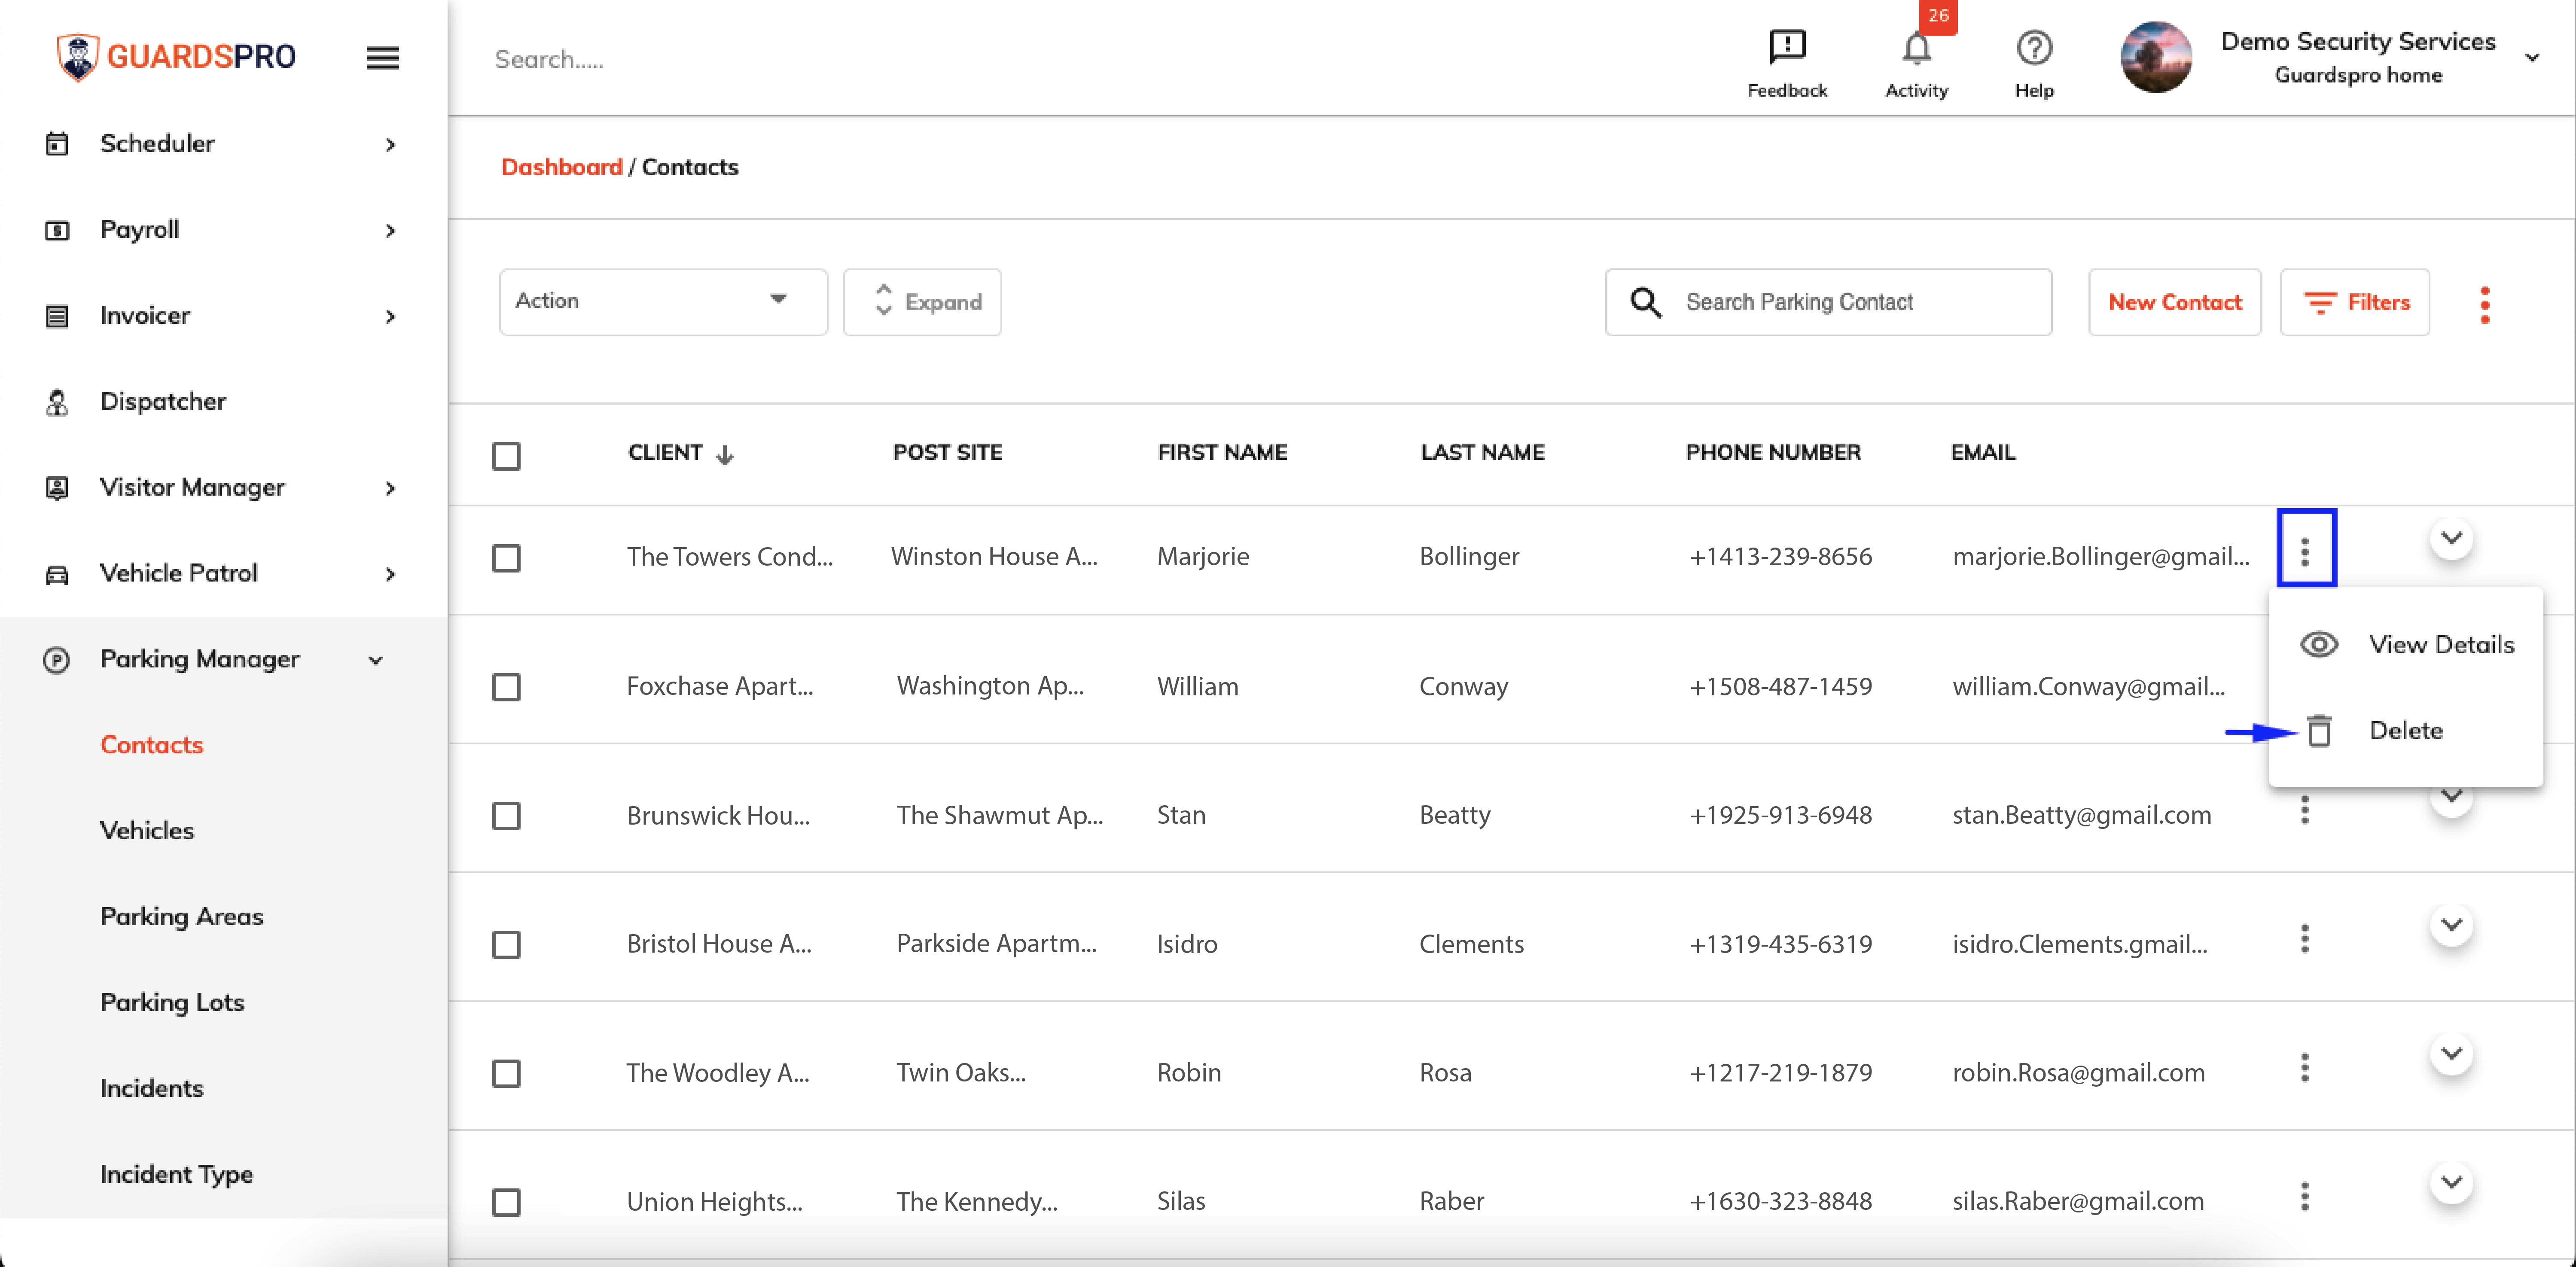This screenshot has height=1267, width=2576.
Task: Open the red three-dot toolbar menu
Action: [2484, 304]
